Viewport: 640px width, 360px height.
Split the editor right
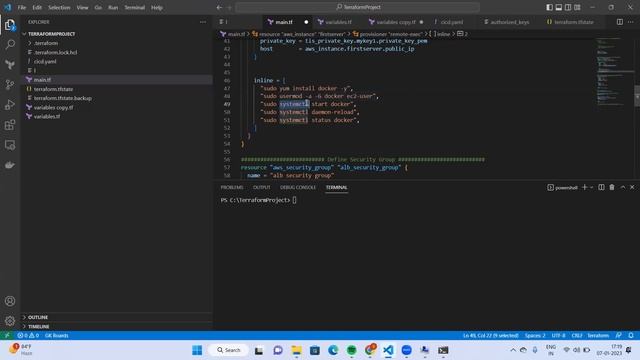pos(620,22)
